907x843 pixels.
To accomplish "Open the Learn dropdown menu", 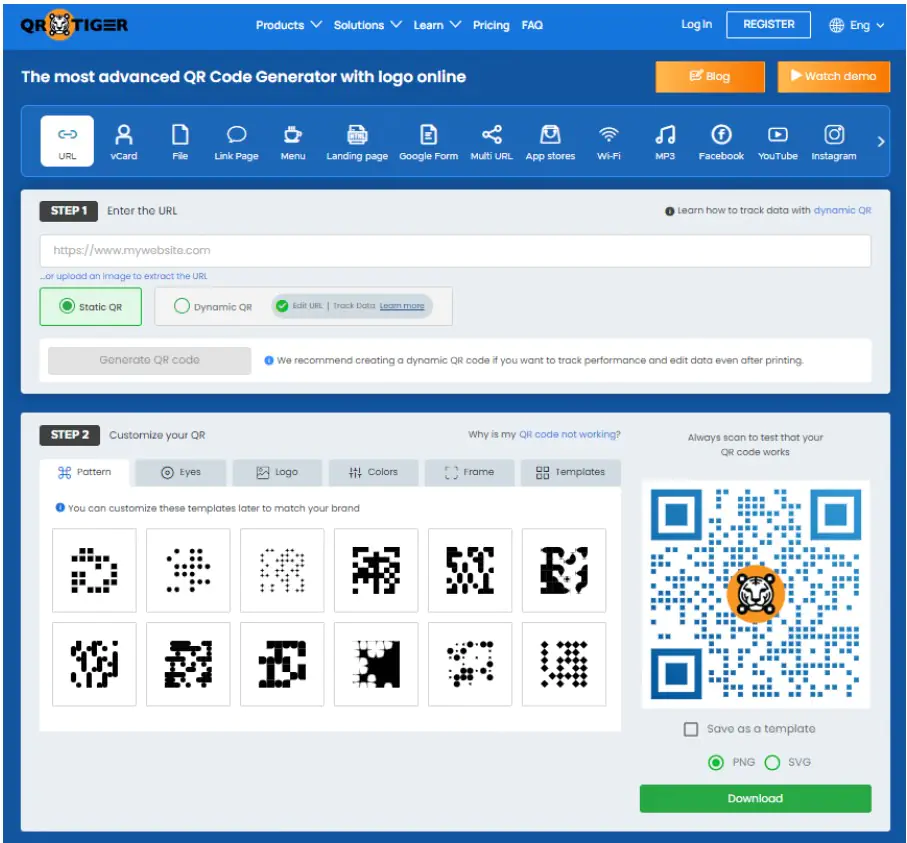I will 437,25.
